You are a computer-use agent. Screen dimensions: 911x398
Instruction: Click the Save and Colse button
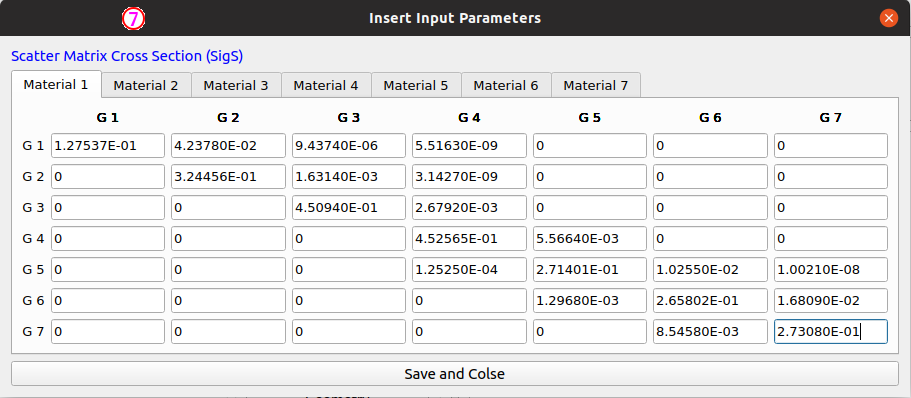coord(455,374)
